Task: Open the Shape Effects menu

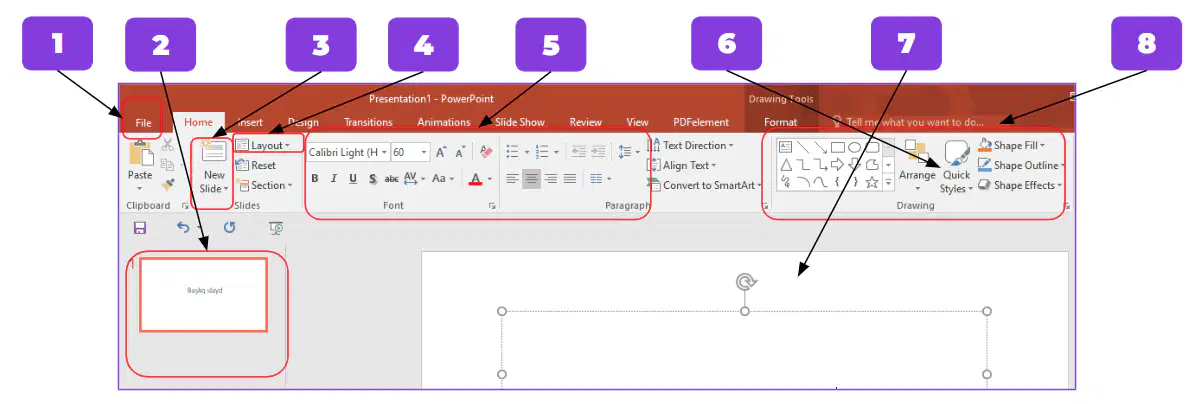Action: 1019,185
